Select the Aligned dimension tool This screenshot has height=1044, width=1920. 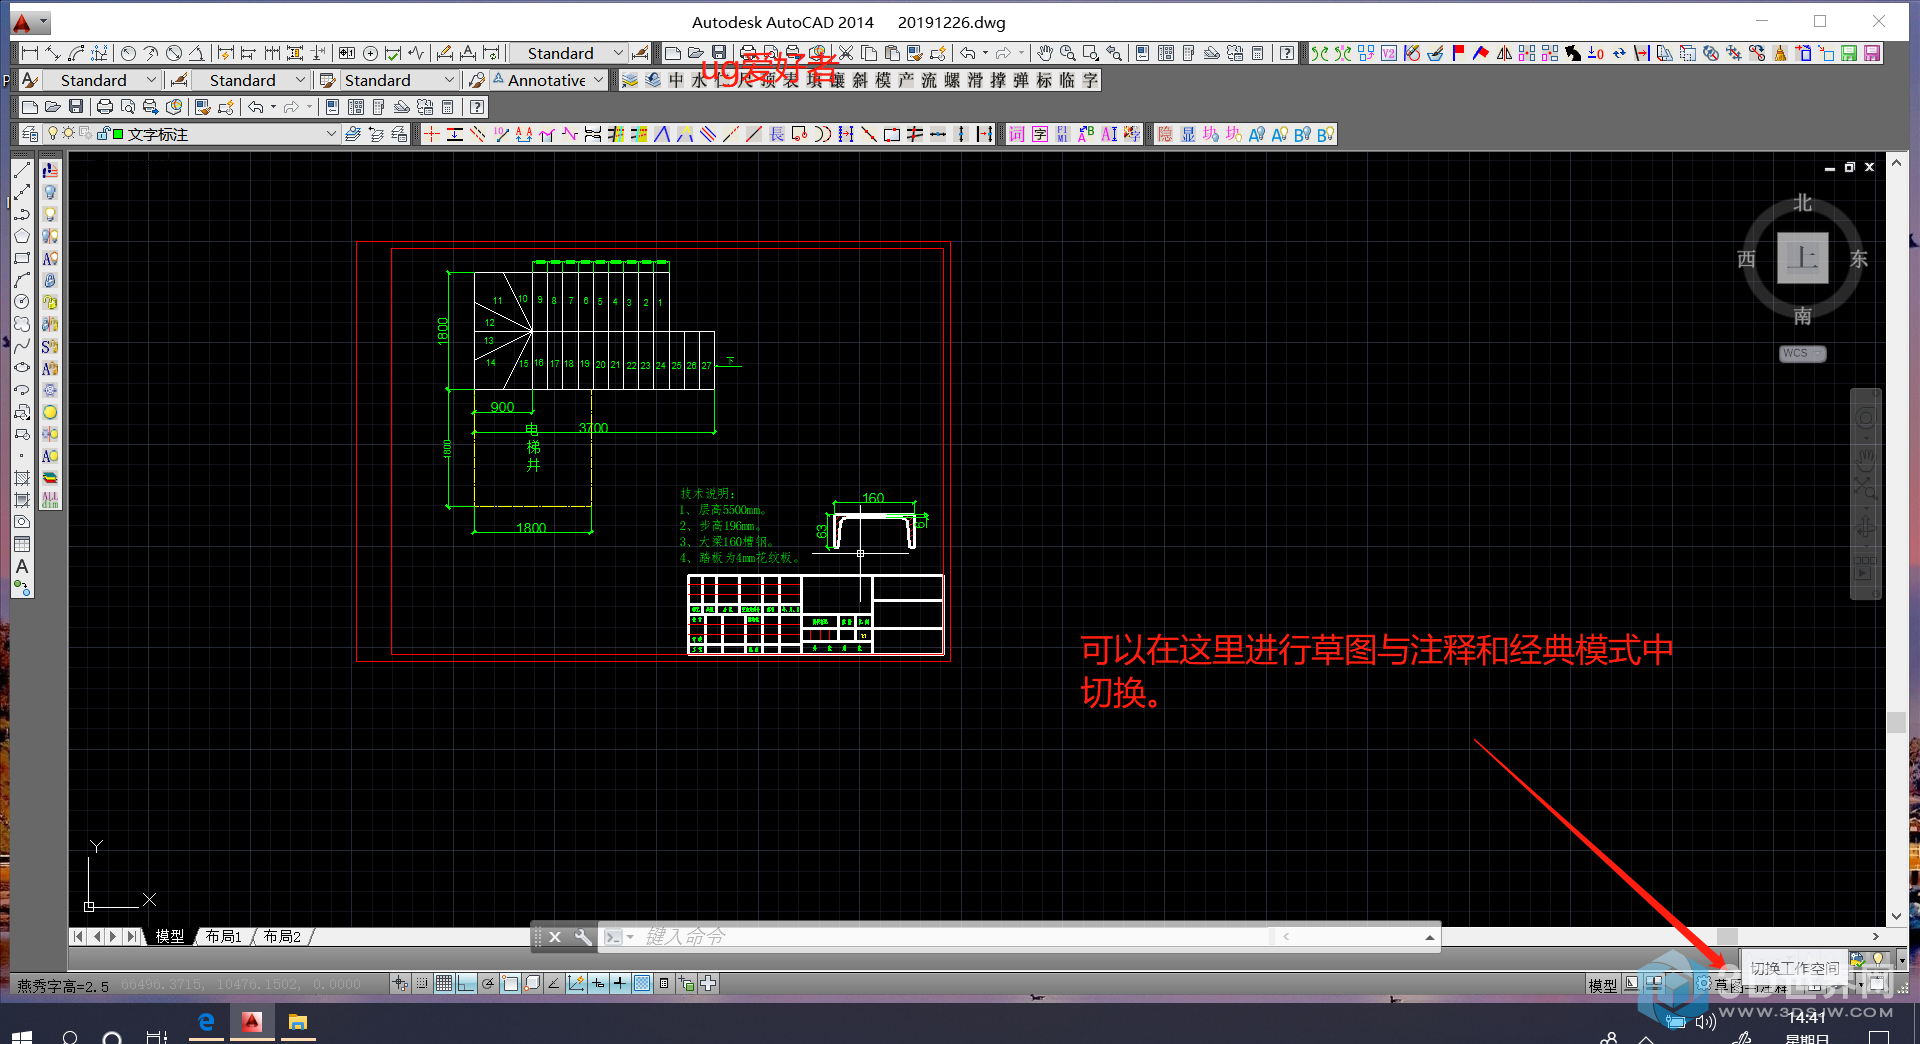click(x=53, y=53)
